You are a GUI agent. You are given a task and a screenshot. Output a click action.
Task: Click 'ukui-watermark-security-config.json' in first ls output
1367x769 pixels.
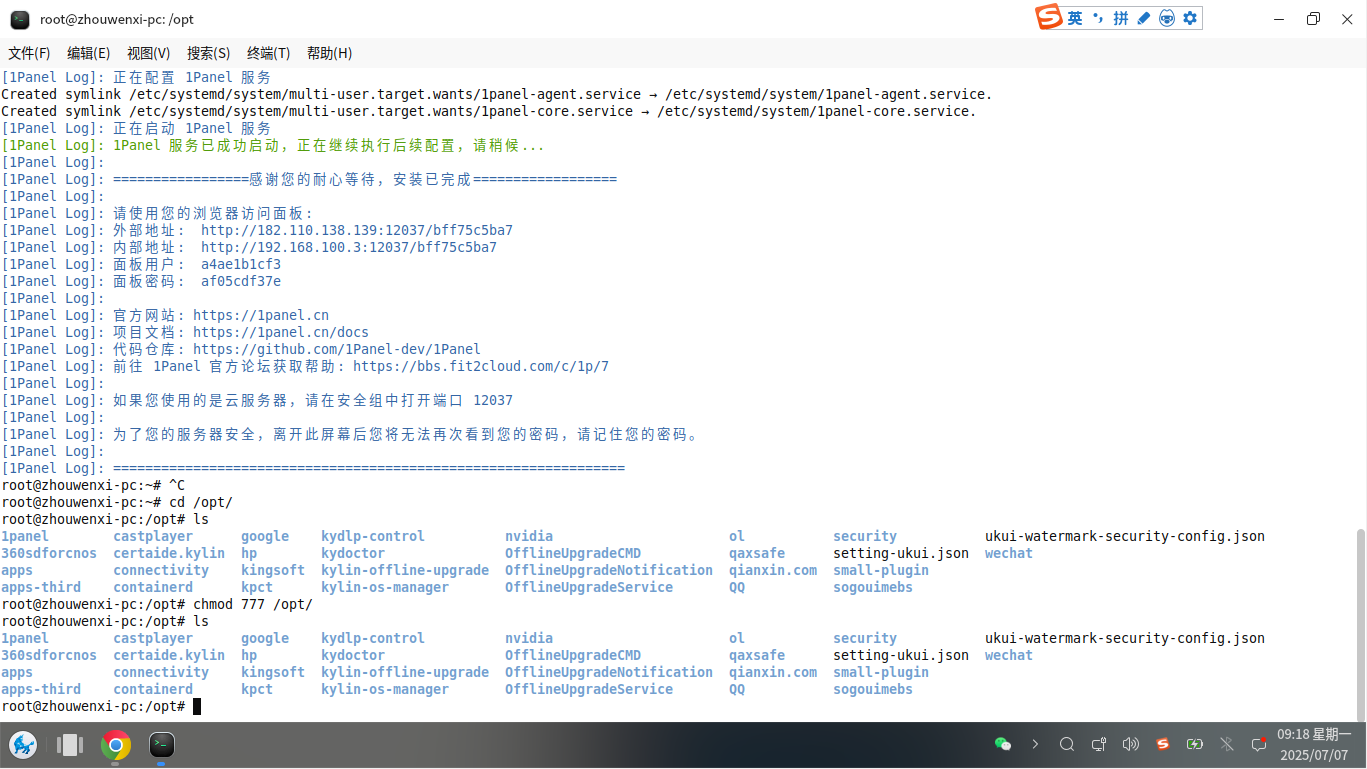pyautogui.click(x=1125, y=536)
